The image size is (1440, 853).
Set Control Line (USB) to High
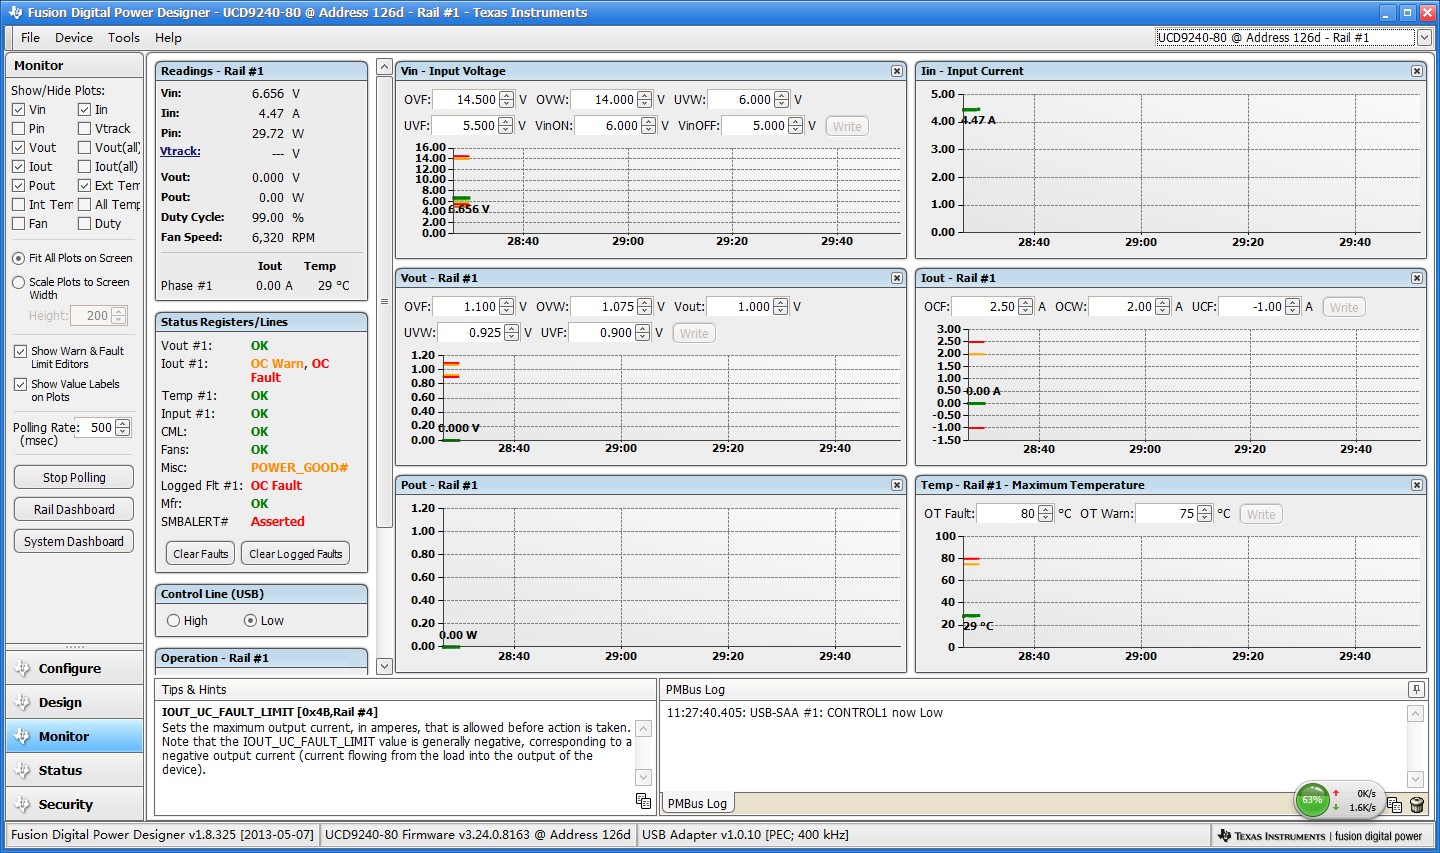point(174,621)
